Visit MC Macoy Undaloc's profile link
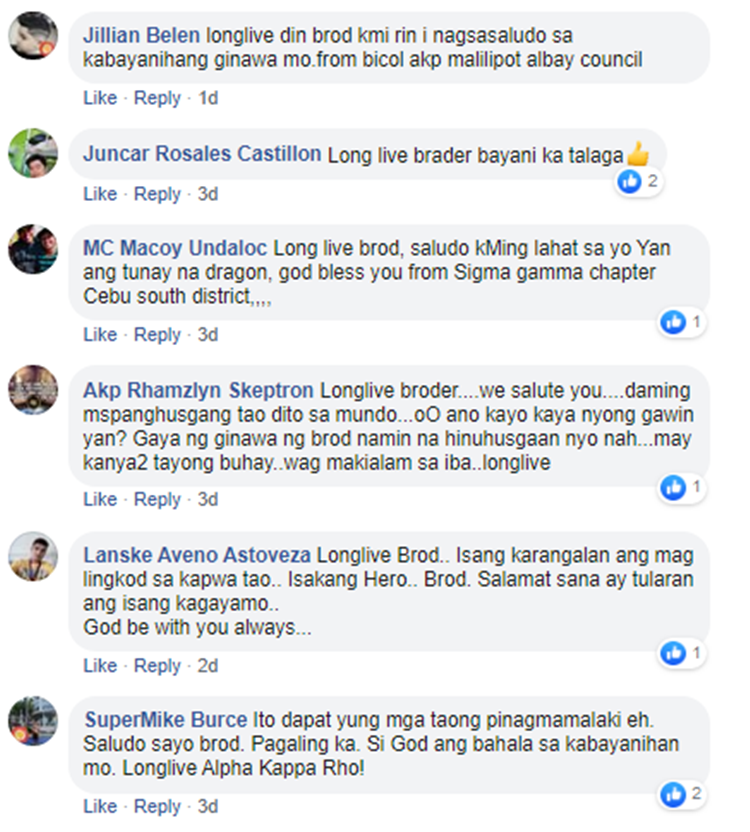Viewport: 750px width, 832px height. pyautogui.click(x=175, y=248)
